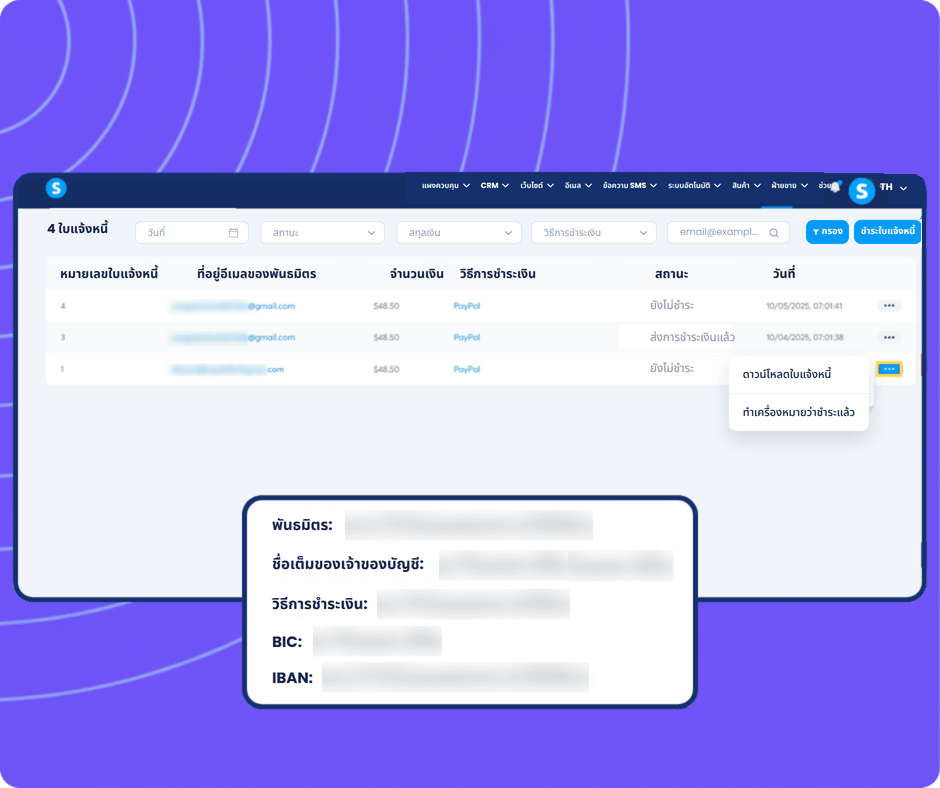Click the กรอง filter button
940x788 pixels.
(827, 231)
